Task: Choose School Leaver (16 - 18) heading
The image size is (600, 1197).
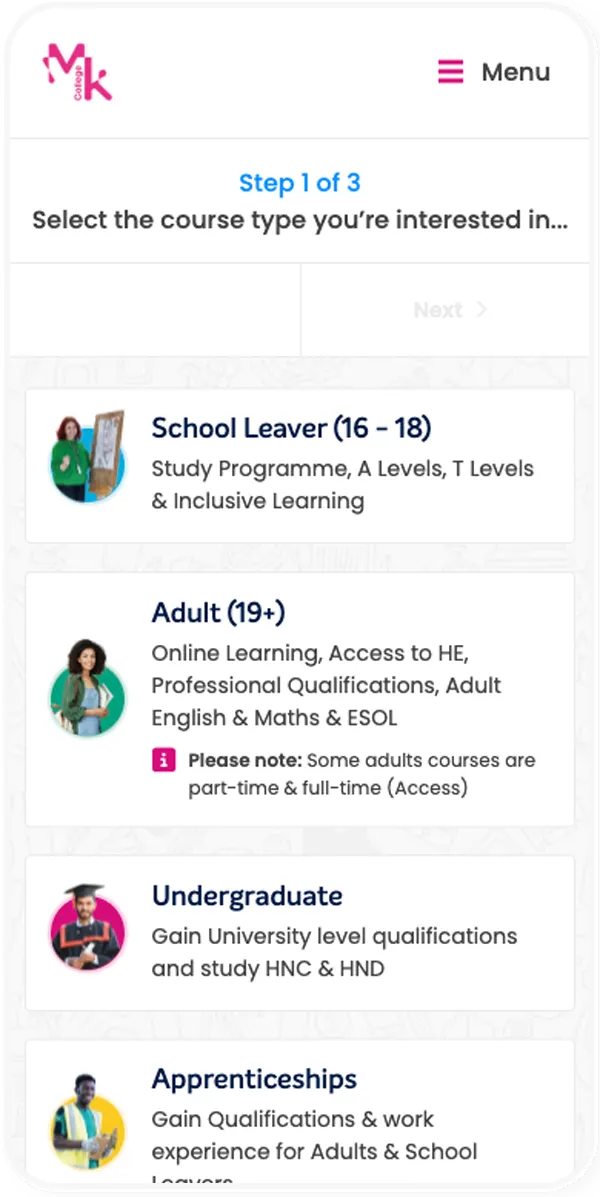Action: (291, 428)
